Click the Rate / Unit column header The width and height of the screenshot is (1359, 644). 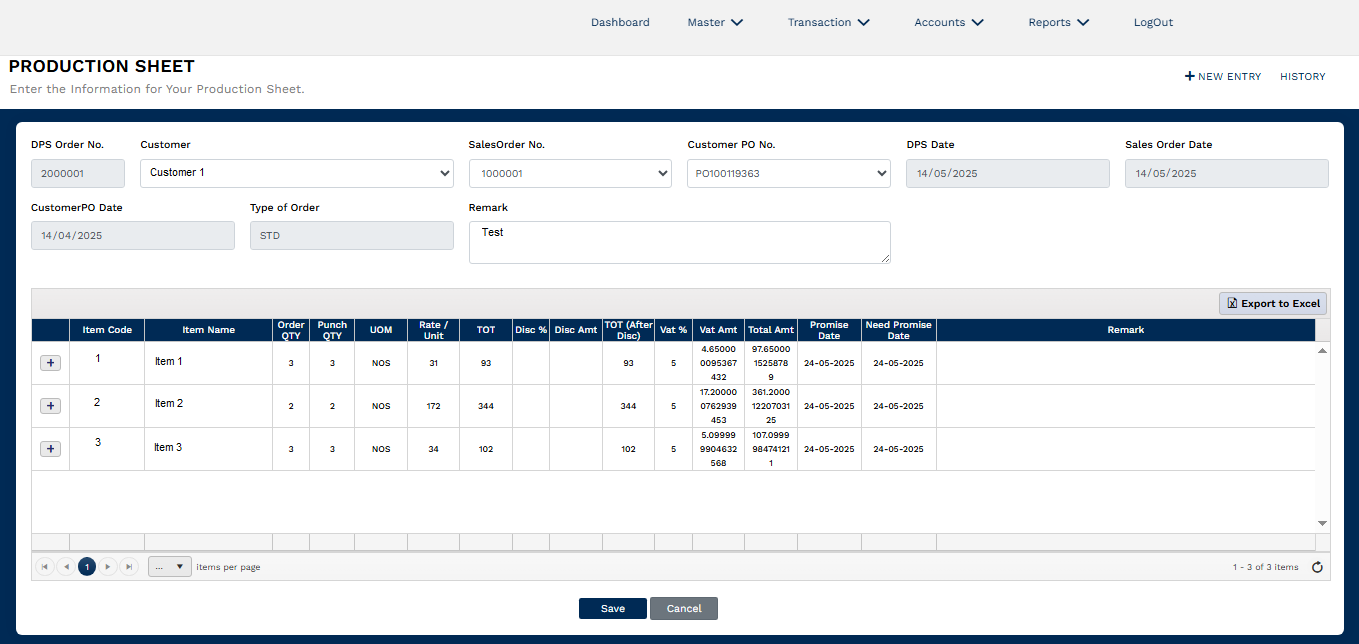(433, 330)
